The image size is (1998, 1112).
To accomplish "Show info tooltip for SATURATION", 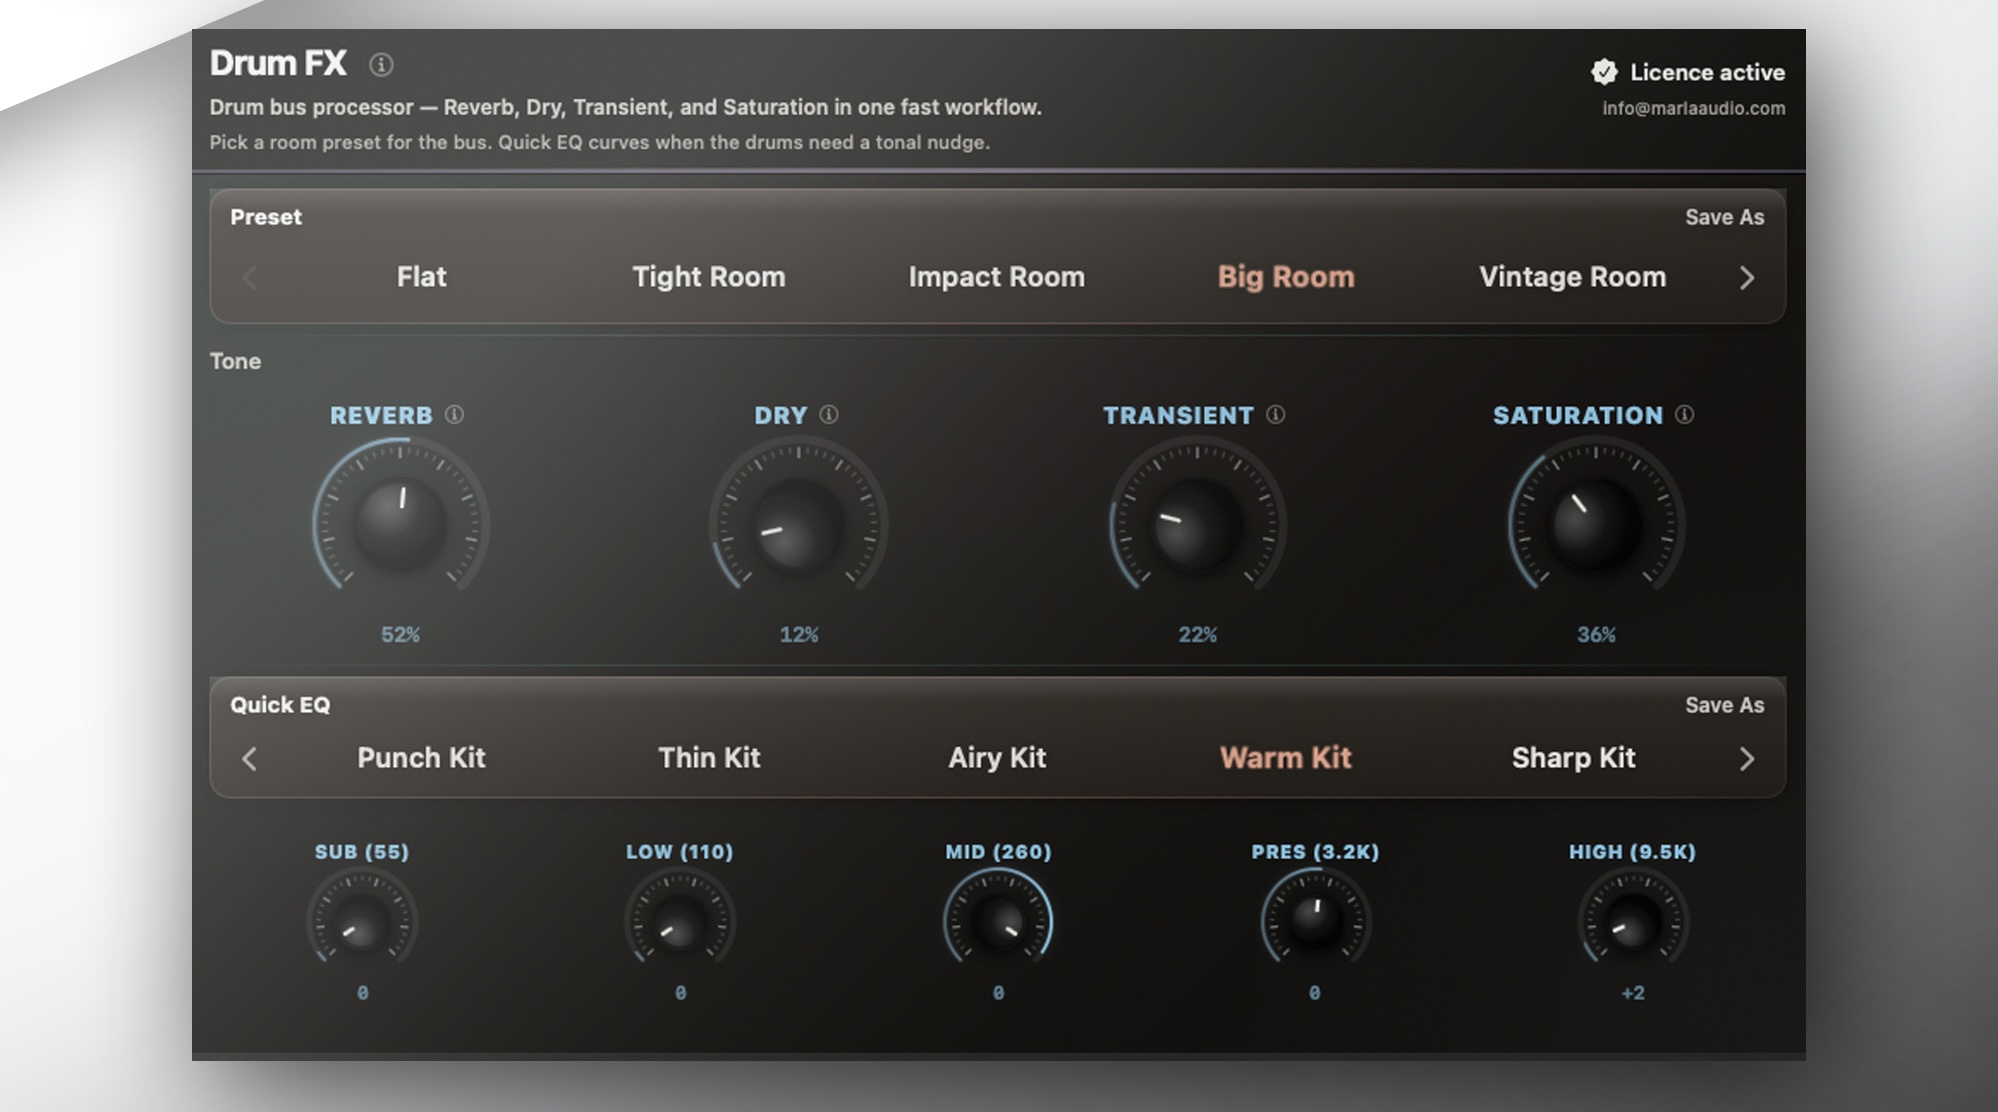I will pyautogui.click(x=1685, y=414).
